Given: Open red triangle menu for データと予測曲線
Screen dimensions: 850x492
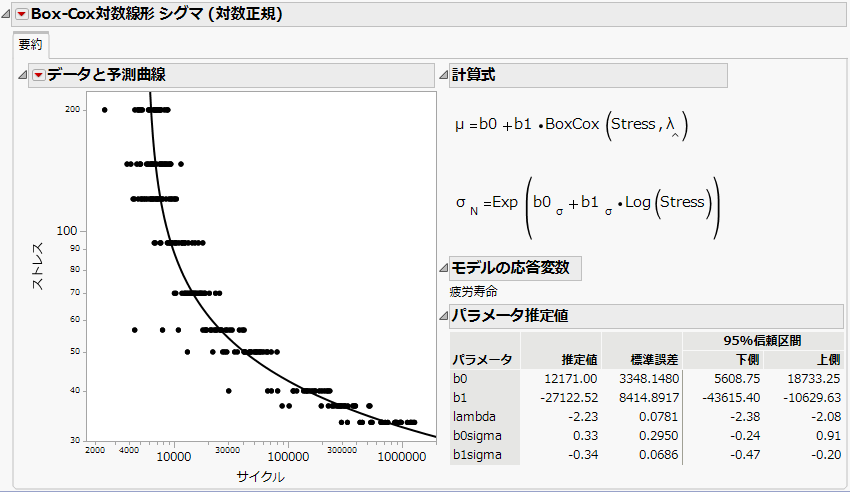Looking at the screenshot, I should click(x=38, y=75).
